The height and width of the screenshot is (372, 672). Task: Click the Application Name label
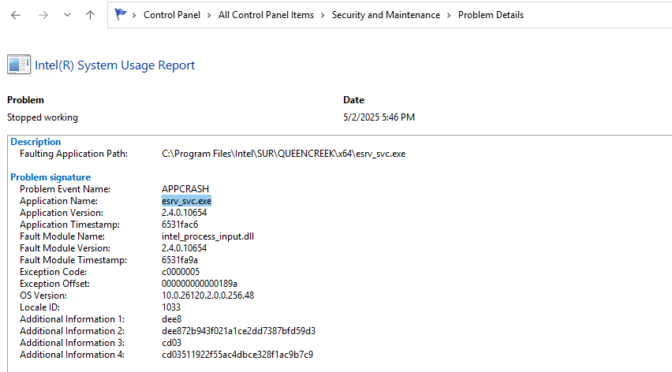pyautogui.click(x=59, y=201)
